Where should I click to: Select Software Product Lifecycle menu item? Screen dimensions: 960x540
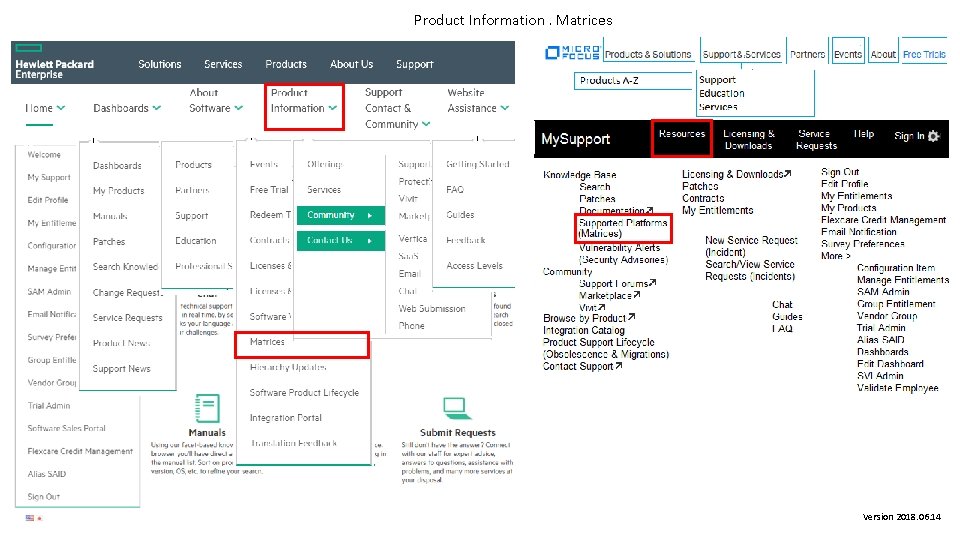tap(304, 392)
